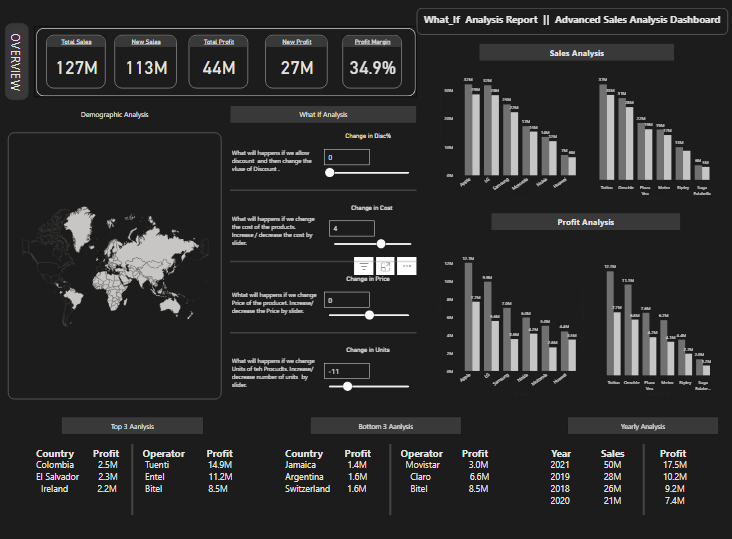Click the Change in Disc% value box
This screenshot has height=539, width=732.
(347, 157)
